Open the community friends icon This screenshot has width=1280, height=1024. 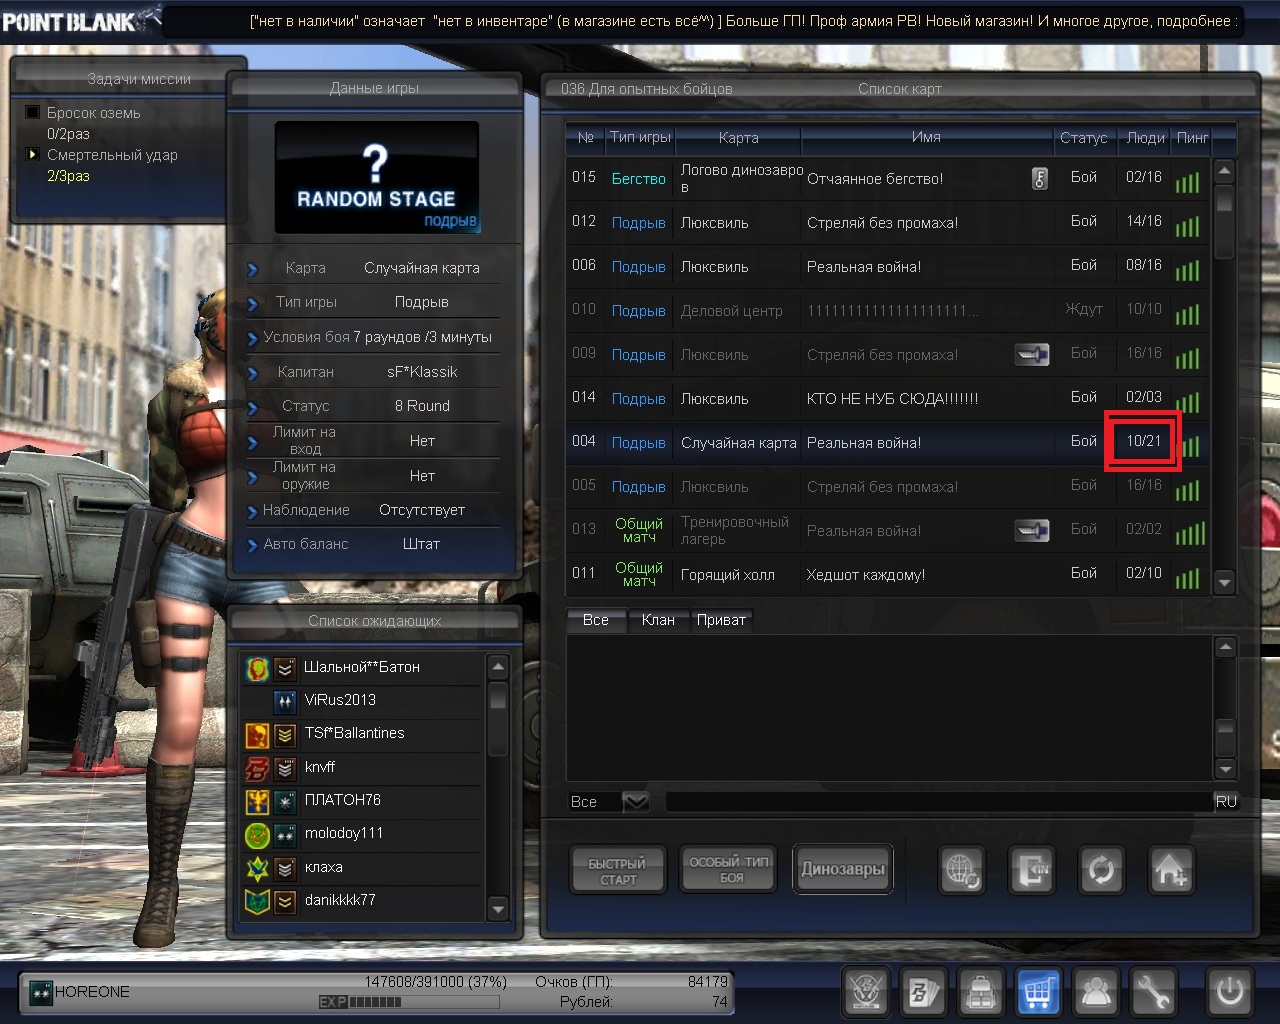(1096, 992)
